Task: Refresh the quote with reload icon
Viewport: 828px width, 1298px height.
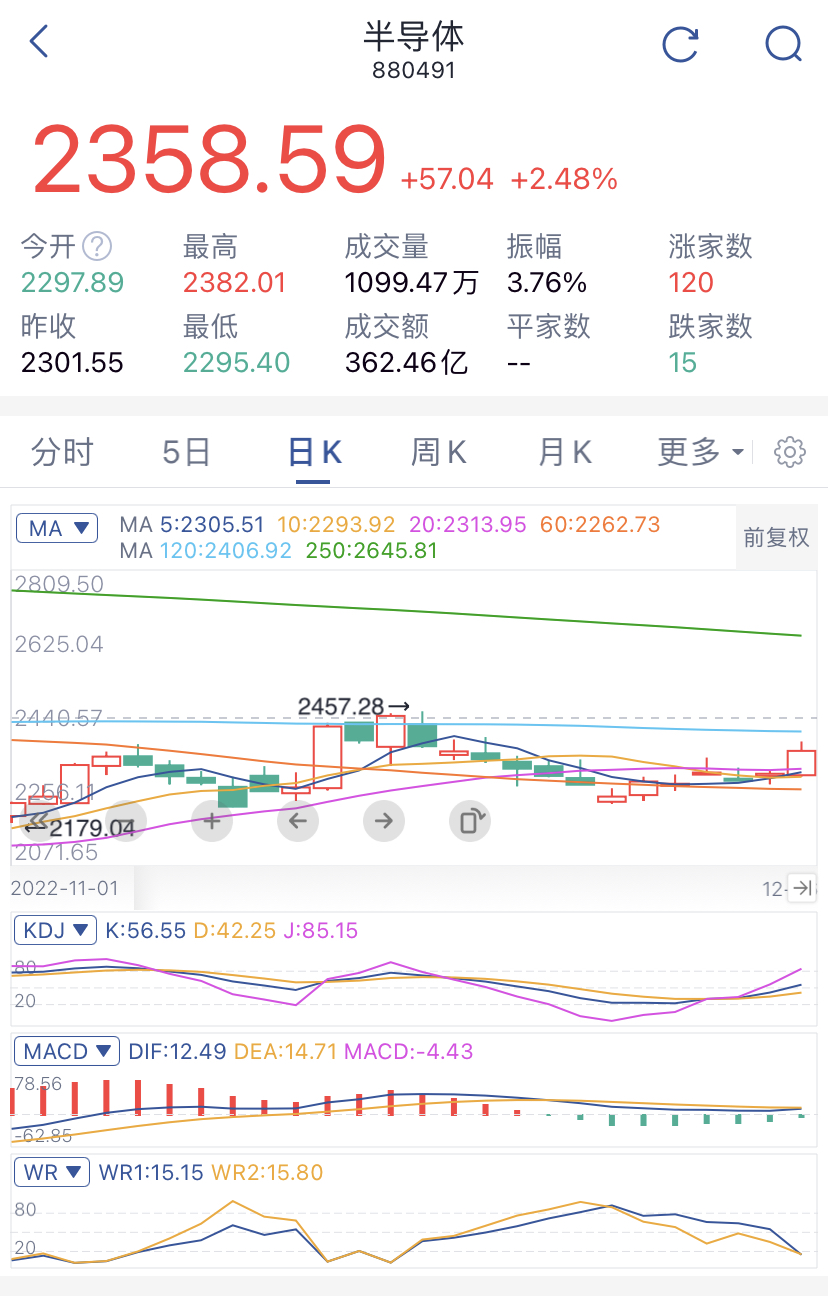Action: click(681, 44)
